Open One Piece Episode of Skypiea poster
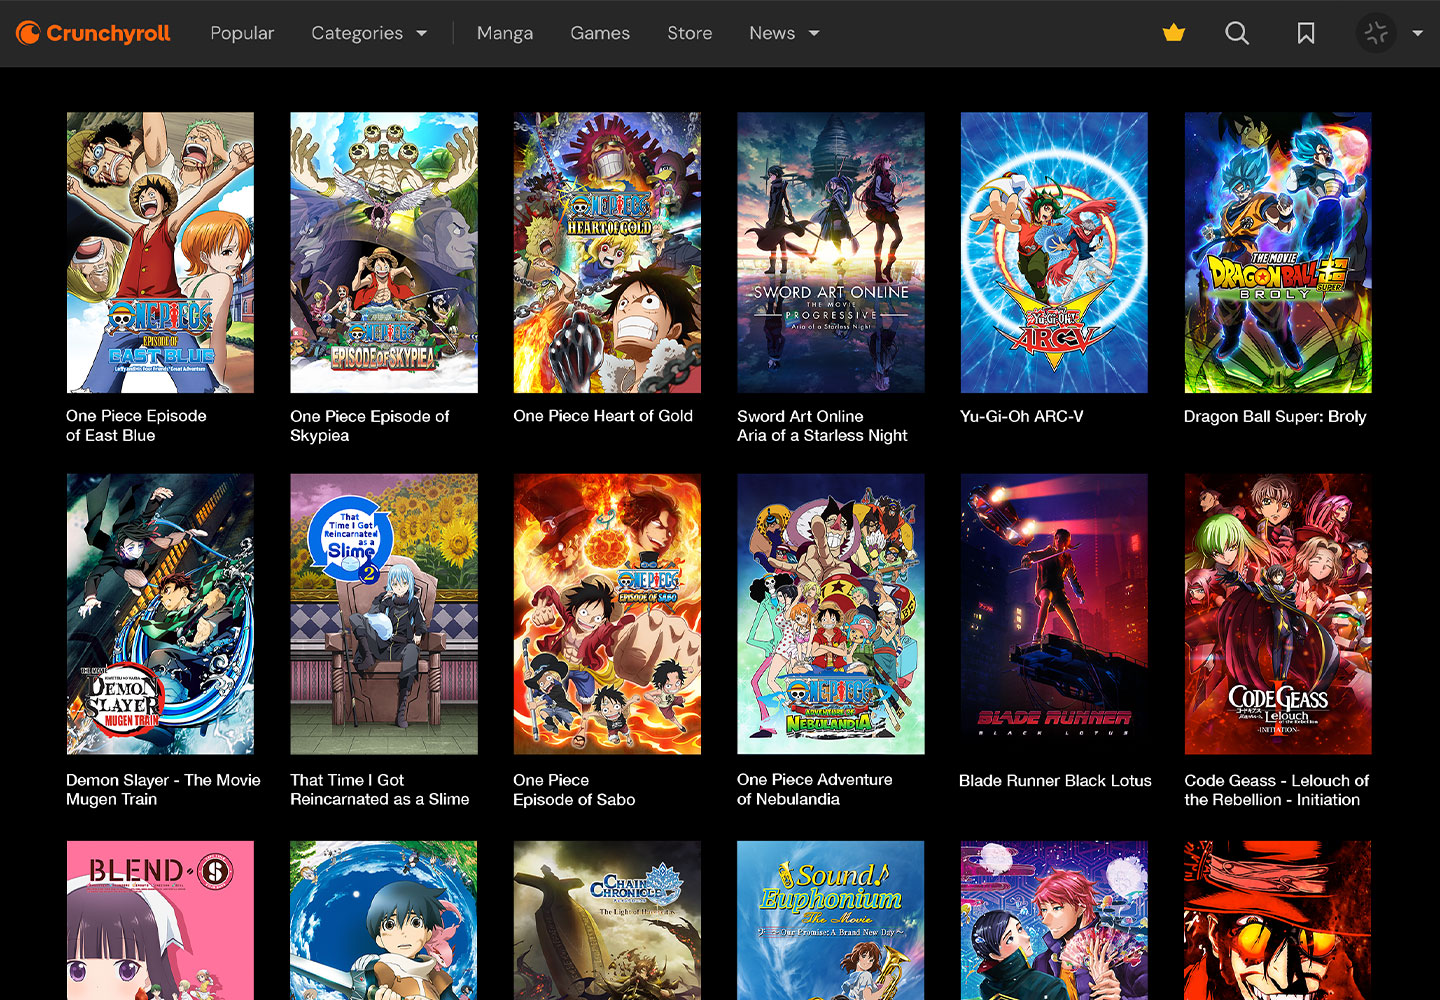Screen dimensions: 1440x1000 coord(384,252)
